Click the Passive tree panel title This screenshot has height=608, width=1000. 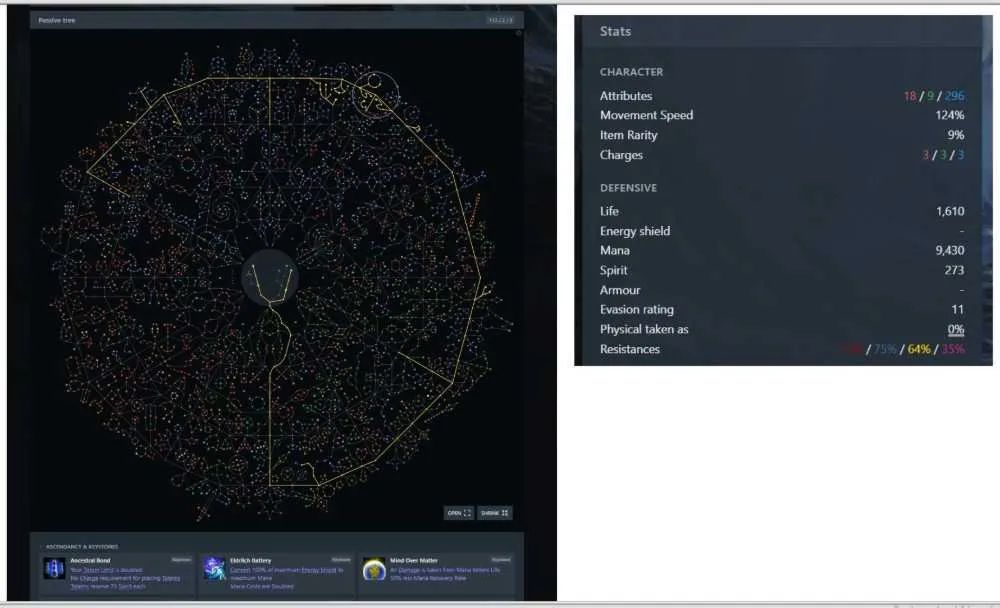(x=57, y=20)
